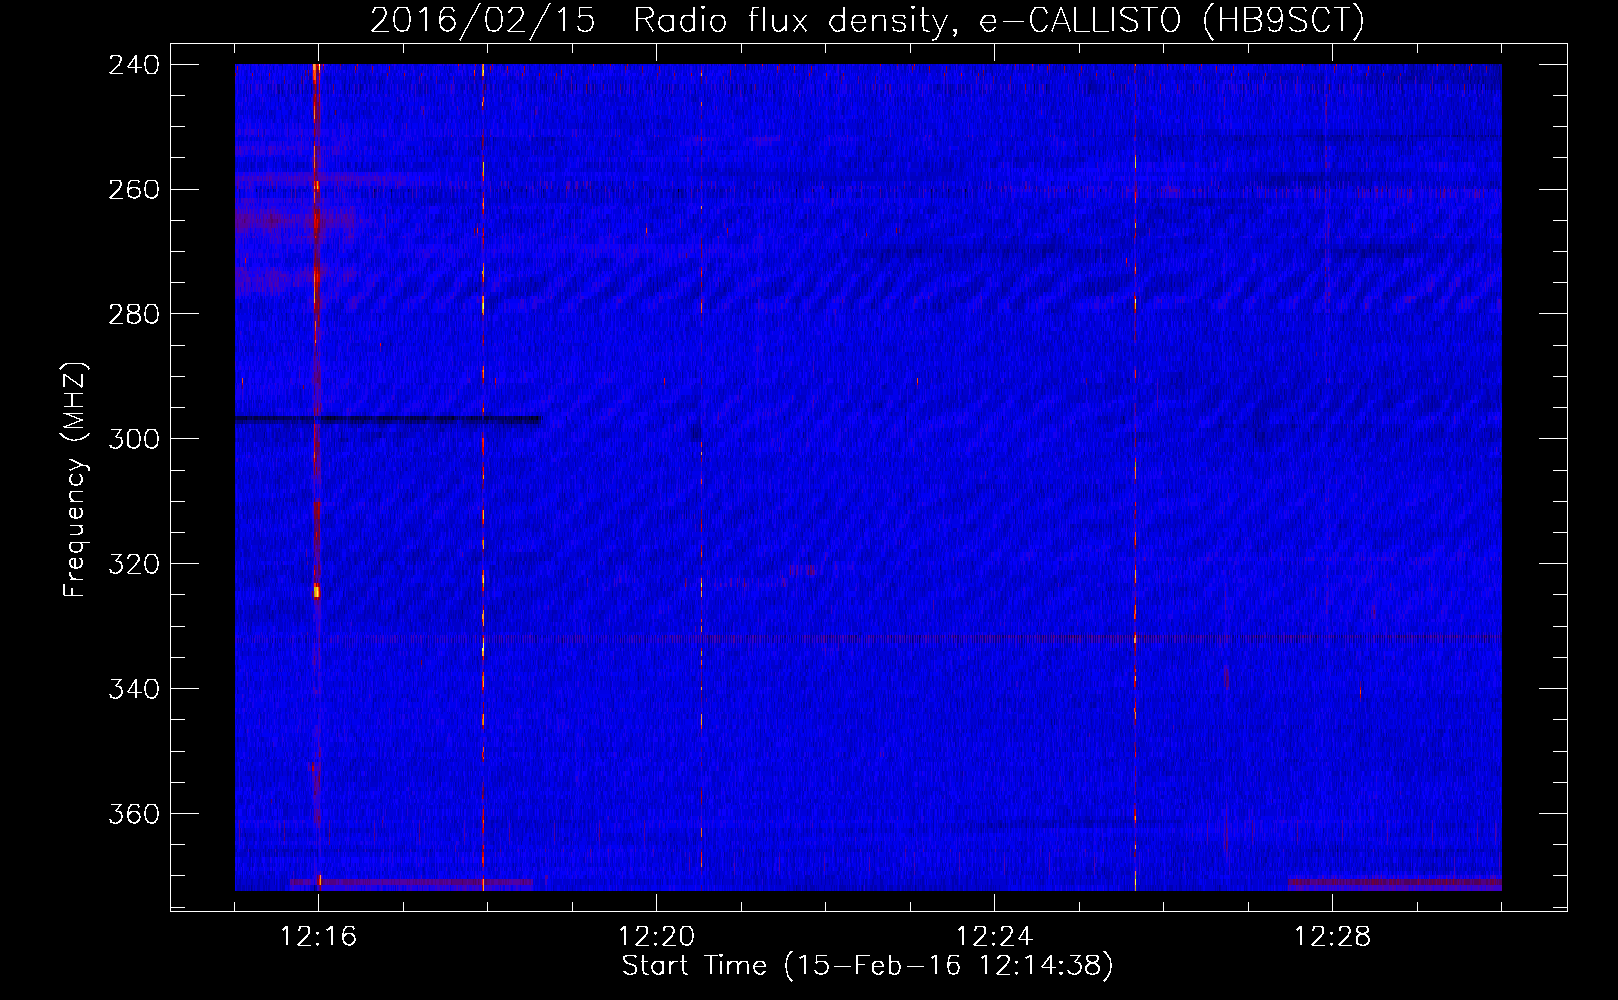Screen dimensions: 1618x1000
Task: Click the 260 frequency tick label
Action: 134,189
